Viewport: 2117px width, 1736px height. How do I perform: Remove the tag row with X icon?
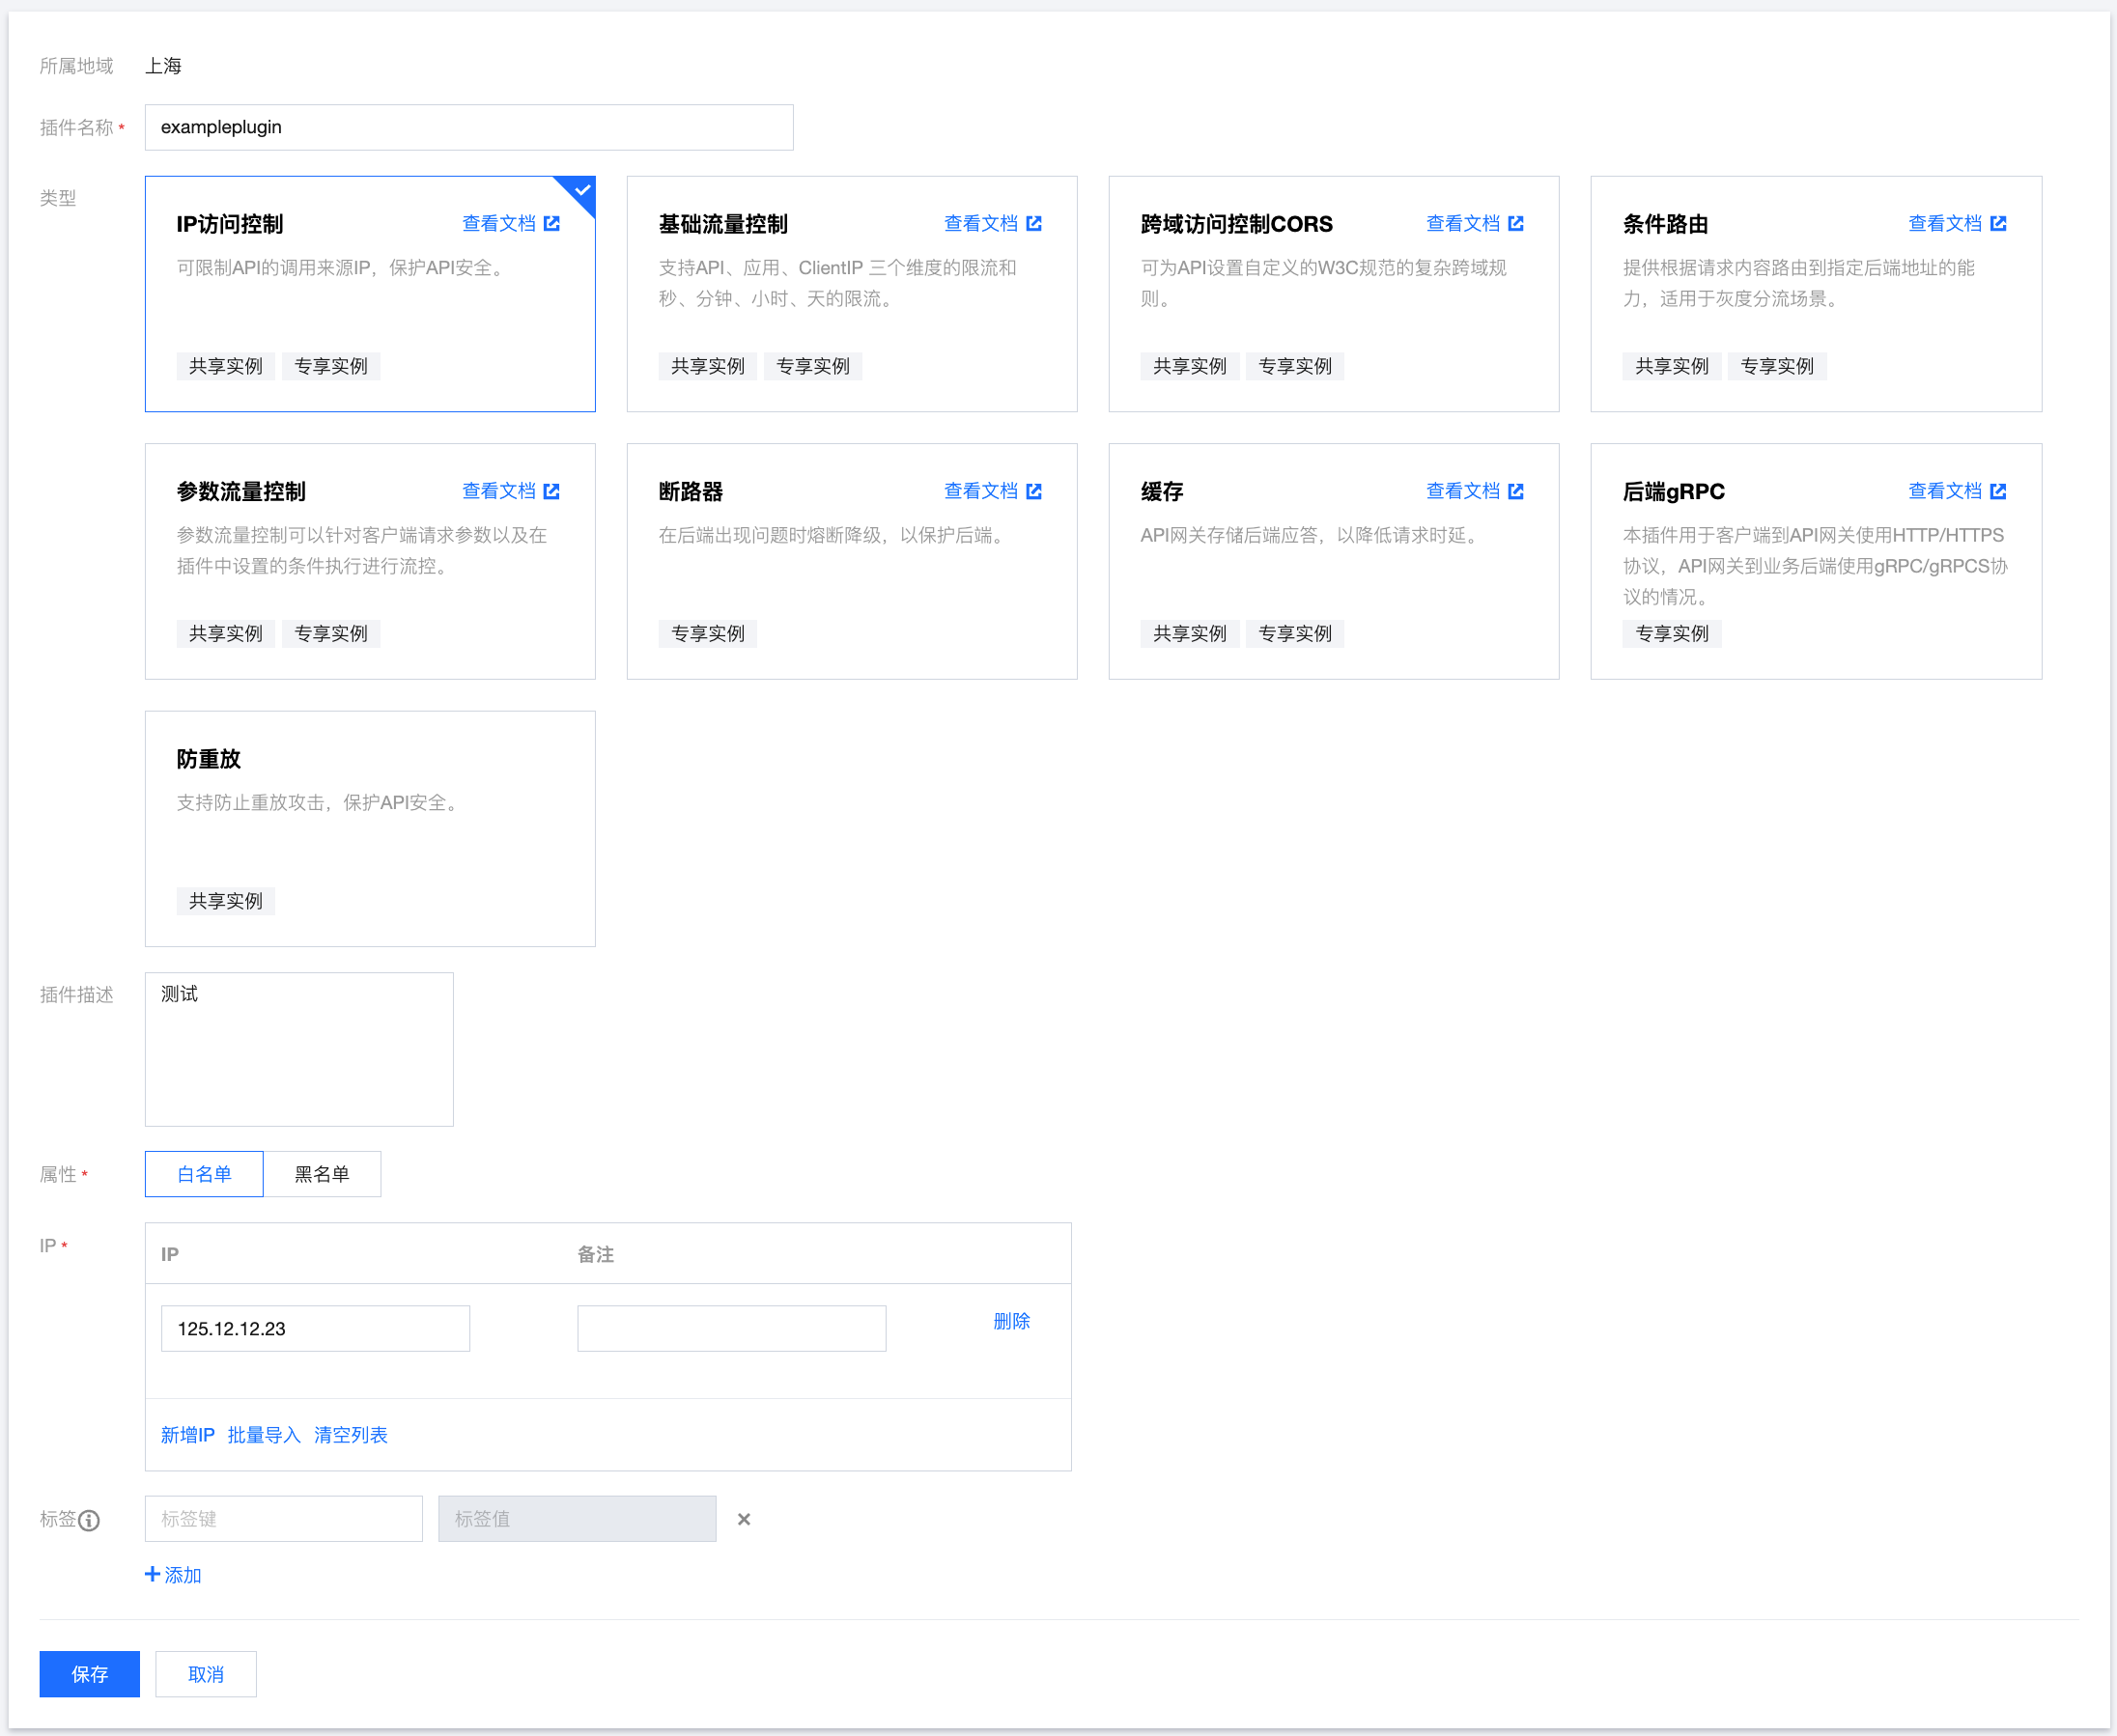pos(743,1519)
